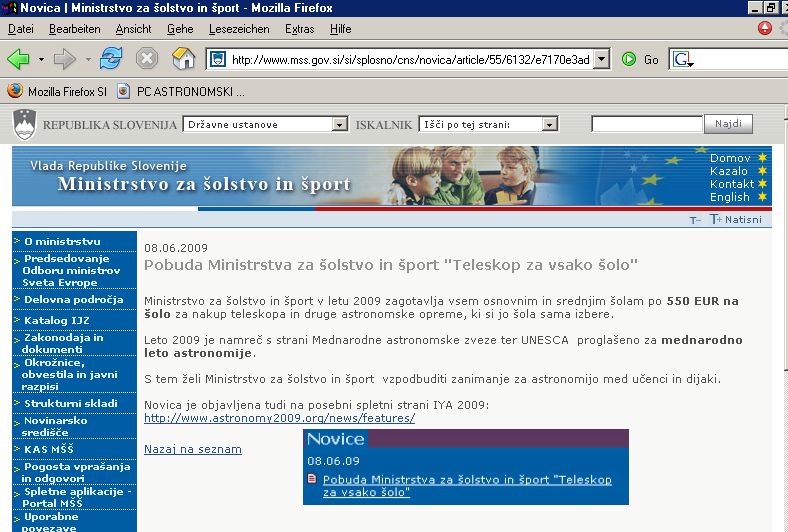Click the green Back arrow button
Viewport: 788px width, 532px height.
(x=19, y=60)
